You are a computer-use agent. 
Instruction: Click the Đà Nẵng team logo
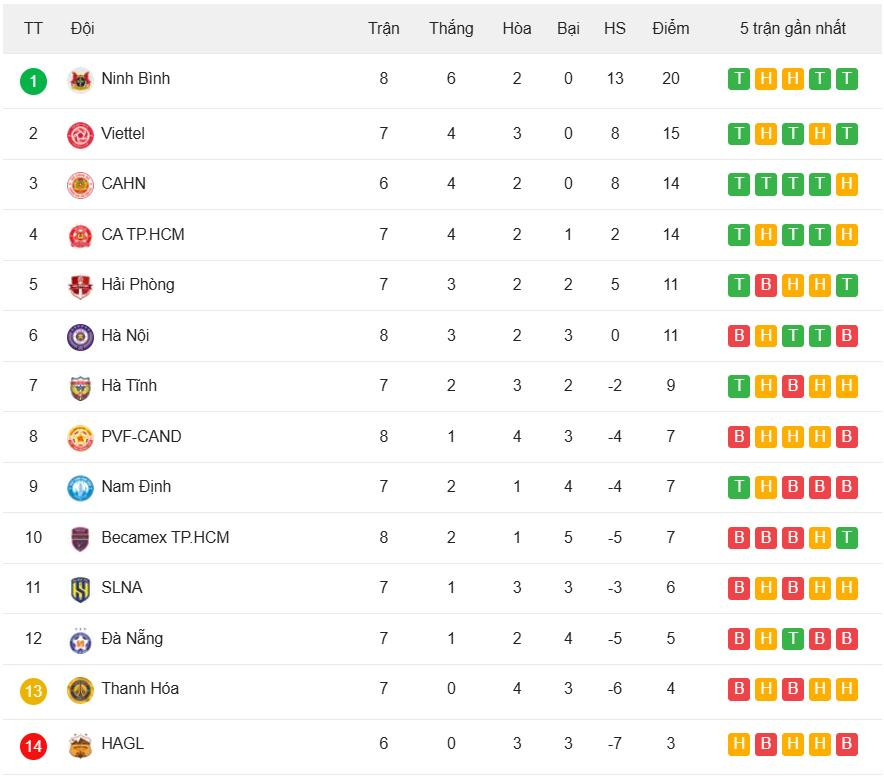tap(80, 639)
